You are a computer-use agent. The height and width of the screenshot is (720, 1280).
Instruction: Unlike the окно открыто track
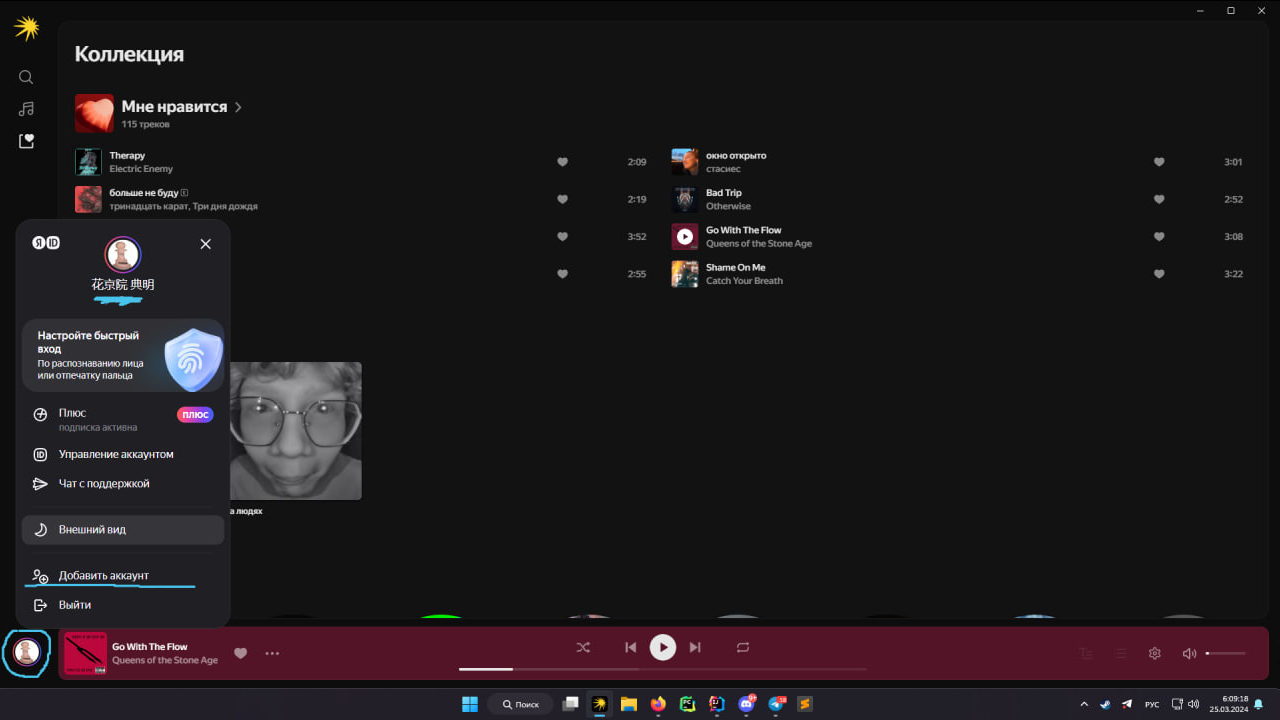(x=1159, y=162)
